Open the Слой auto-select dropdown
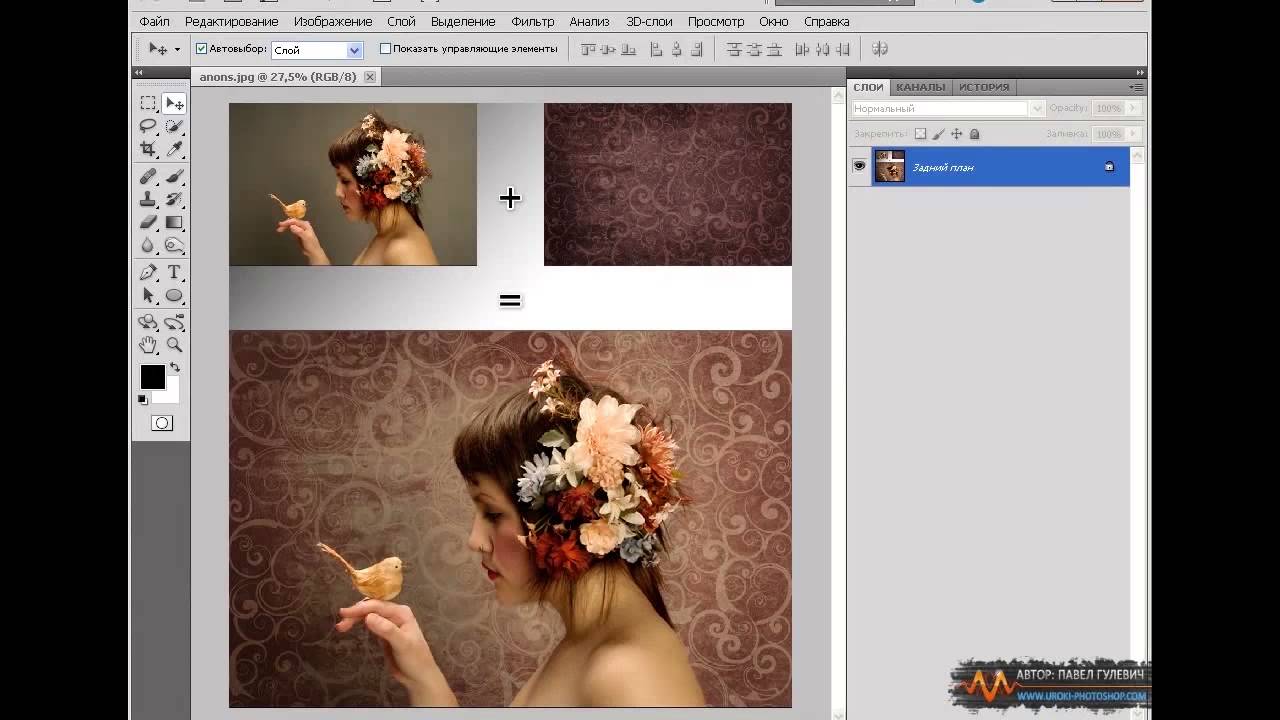 tap(354, 50)
